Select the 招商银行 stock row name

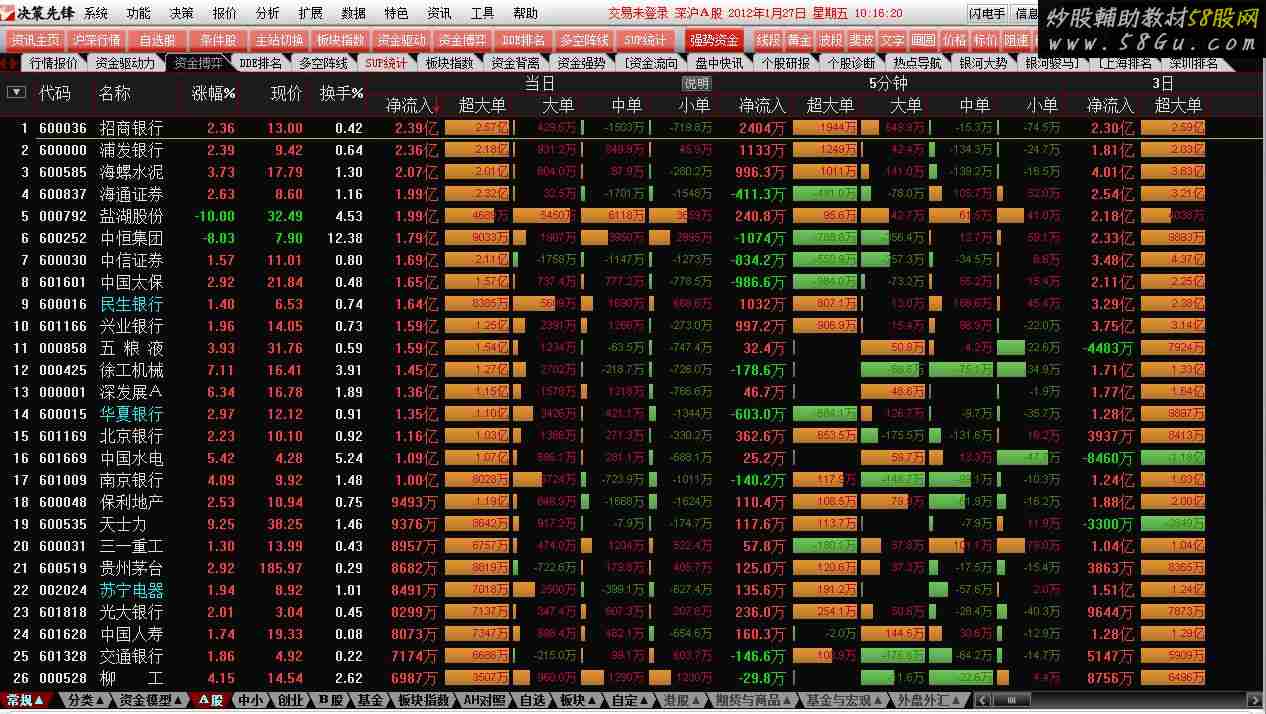(131, 128)
